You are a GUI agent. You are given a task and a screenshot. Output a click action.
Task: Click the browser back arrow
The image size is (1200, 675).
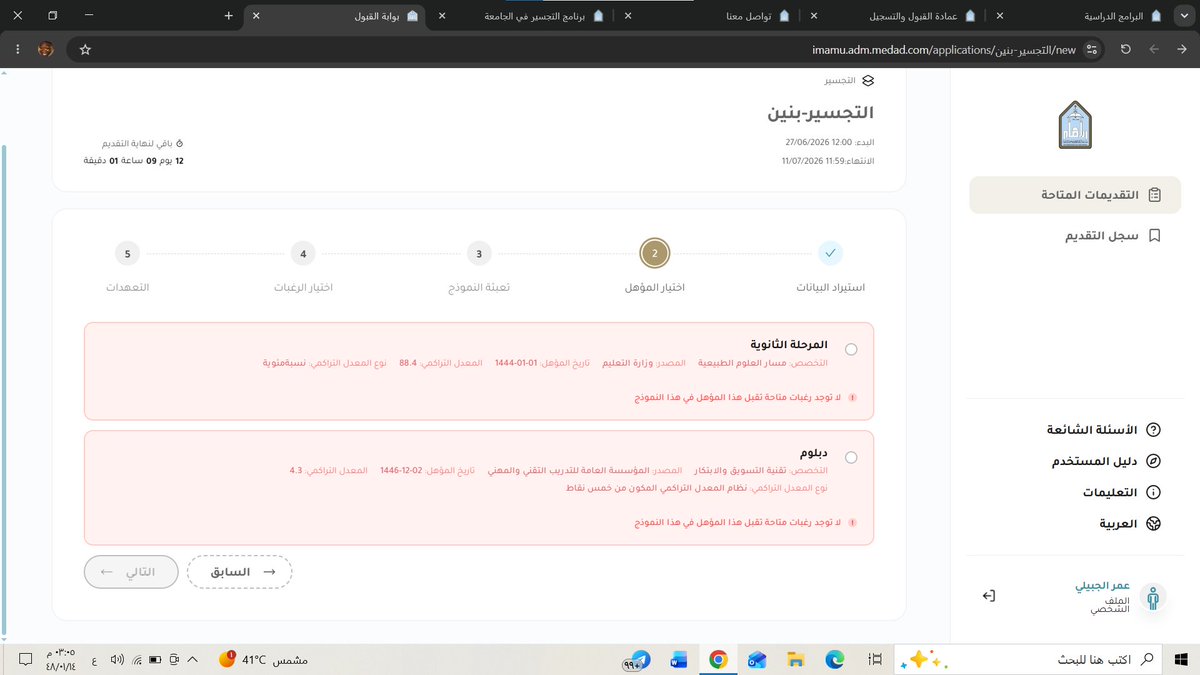pos(1182,49)
